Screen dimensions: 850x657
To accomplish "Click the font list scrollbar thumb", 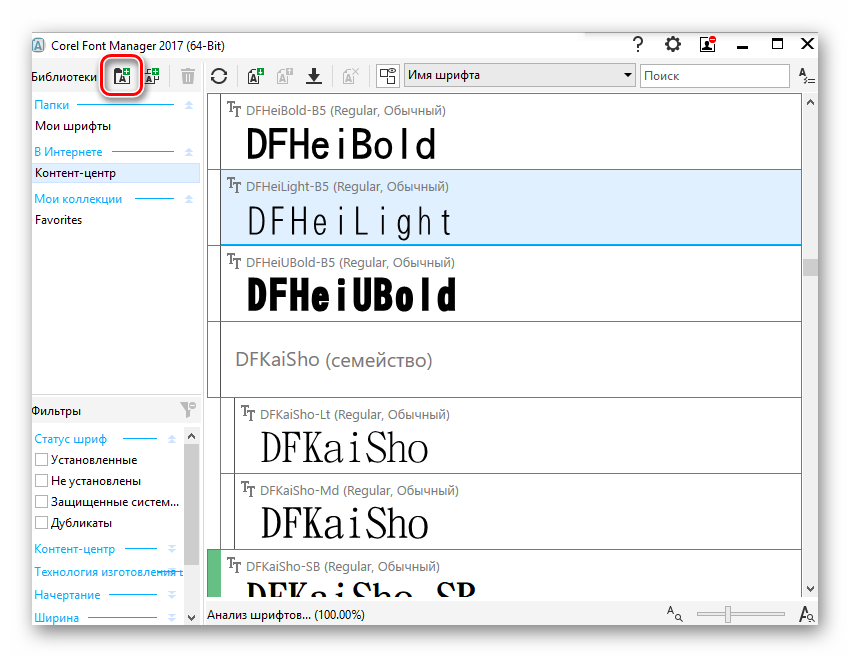I will point(810,268).
